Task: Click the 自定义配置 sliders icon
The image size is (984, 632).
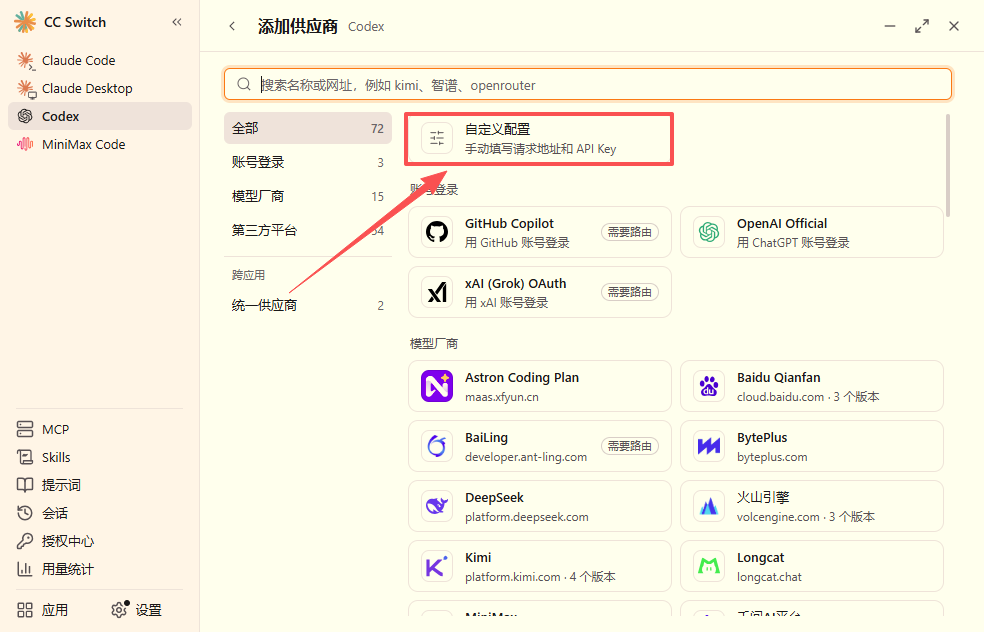Action: (437, 138)
